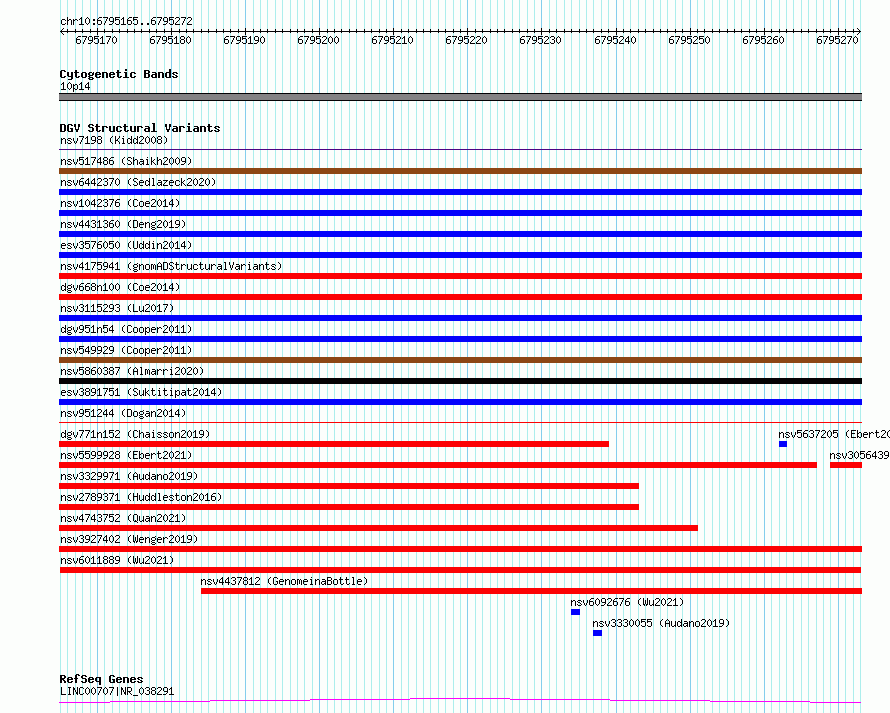Open nsv4437812 (GenomeinaBottle) label
Image resolution: width=890 pixels, height=713 pixels.
coord(284,581)
